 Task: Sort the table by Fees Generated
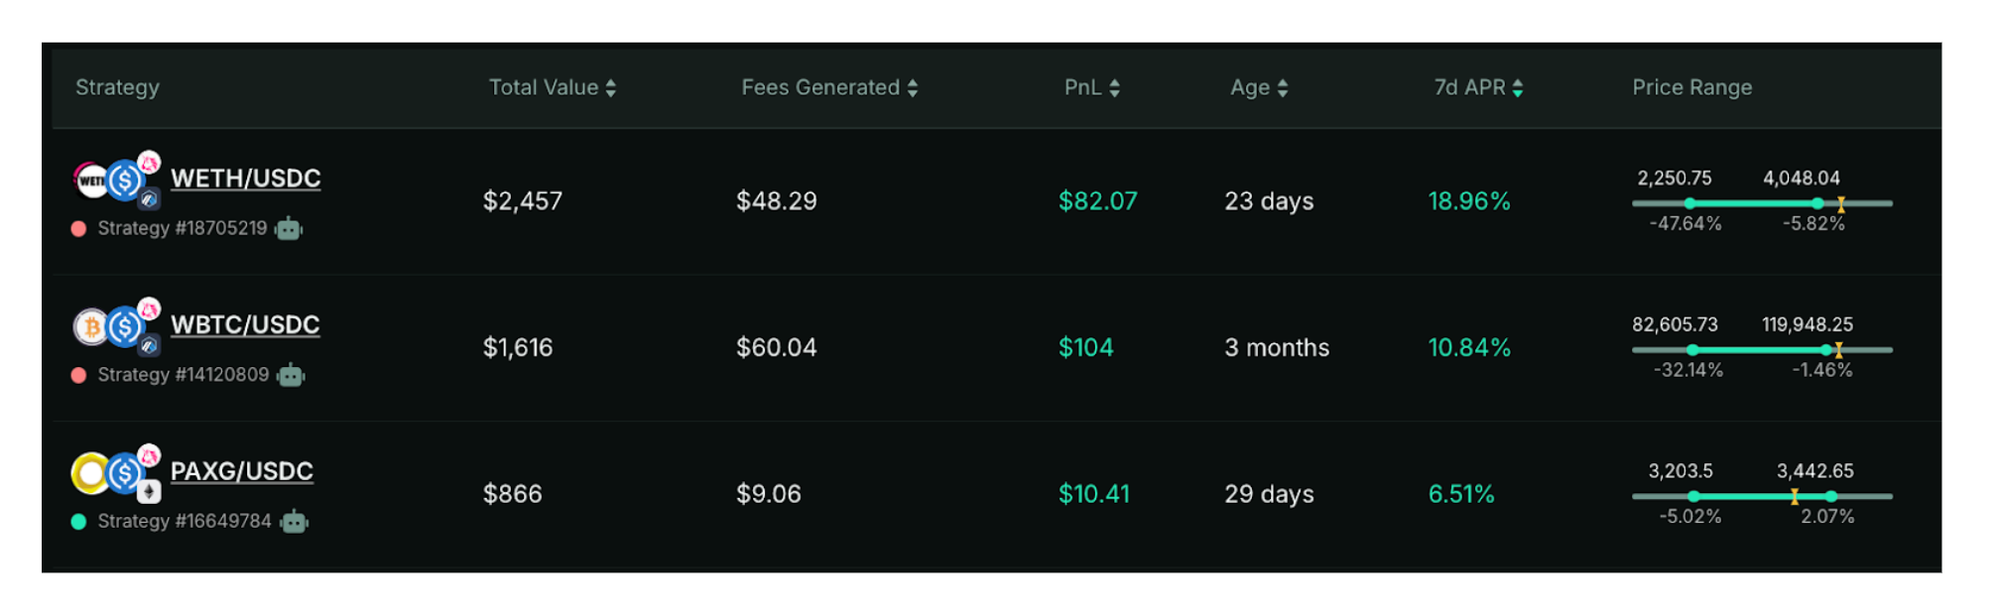[x=829, y=88]
